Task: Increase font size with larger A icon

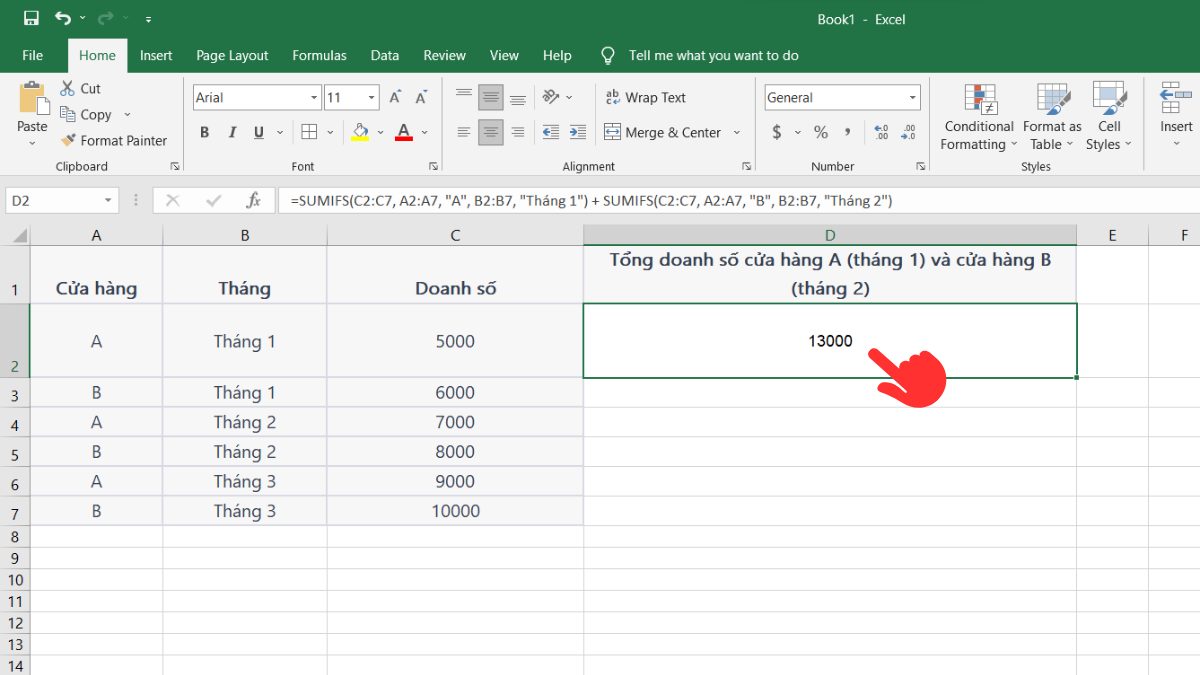Action: [396, 97]
